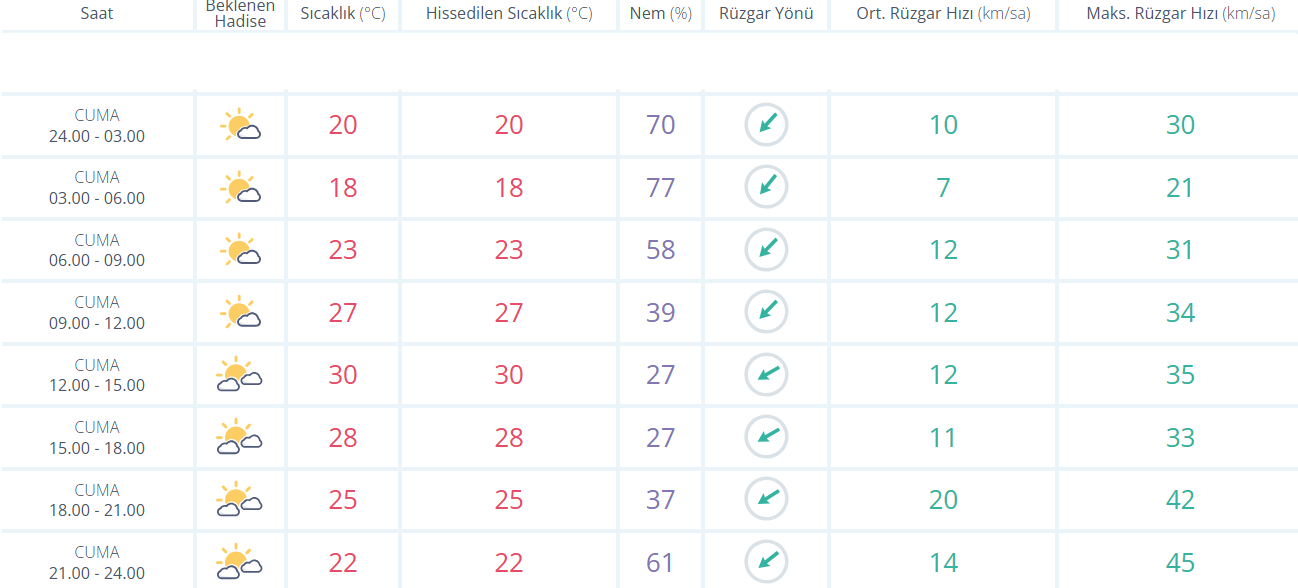1298x588 pixels.
Task: Click the Rüzgar Yönü column header
Action: (x=767, y=14)
